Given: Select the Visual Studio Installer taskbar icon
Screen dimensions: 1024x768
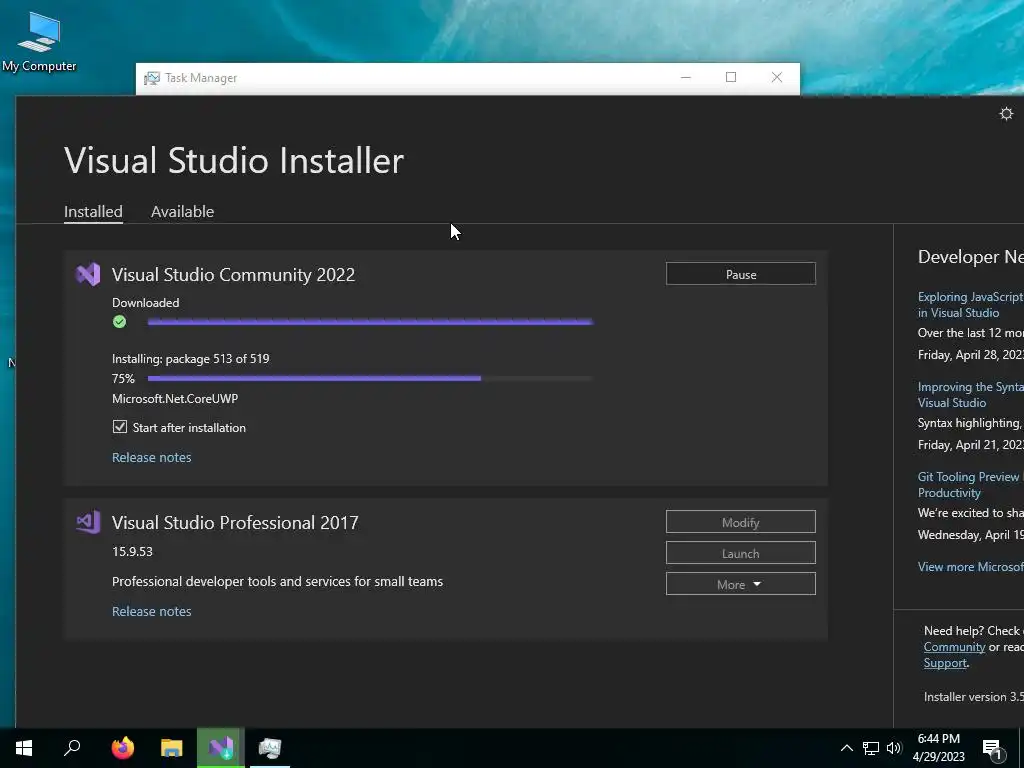Looking at the screenshot, I should (221, 748).
